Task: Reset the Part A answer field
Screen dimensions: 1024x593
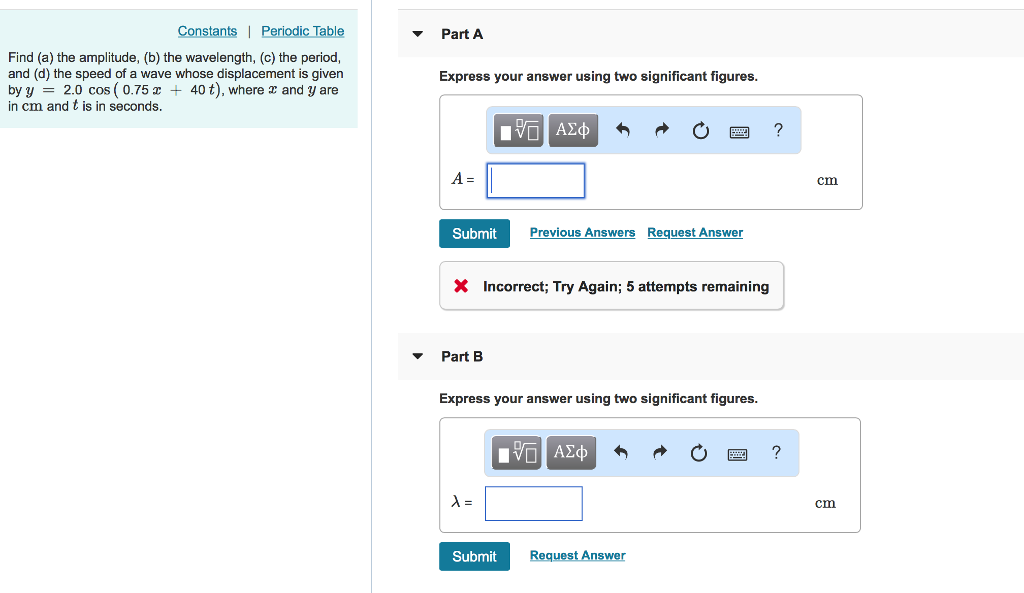Action: [700, 130]
